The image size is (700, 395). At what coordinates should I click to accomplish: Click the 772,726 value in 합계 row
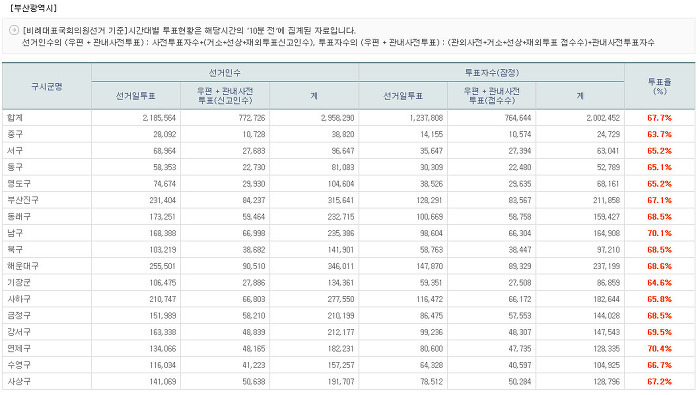point(252,118)
